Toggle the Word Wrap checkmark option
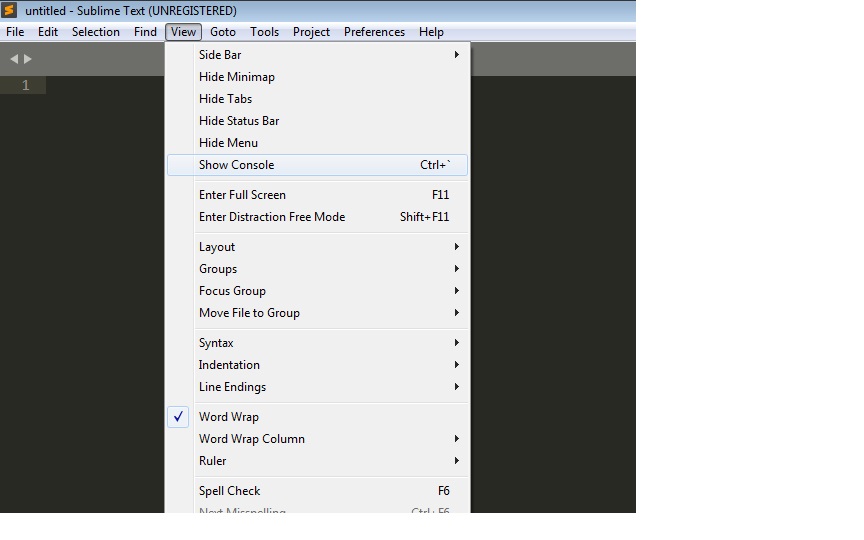Image resolution: width=864 pixels, height=540 pixels. pos(228,417)
